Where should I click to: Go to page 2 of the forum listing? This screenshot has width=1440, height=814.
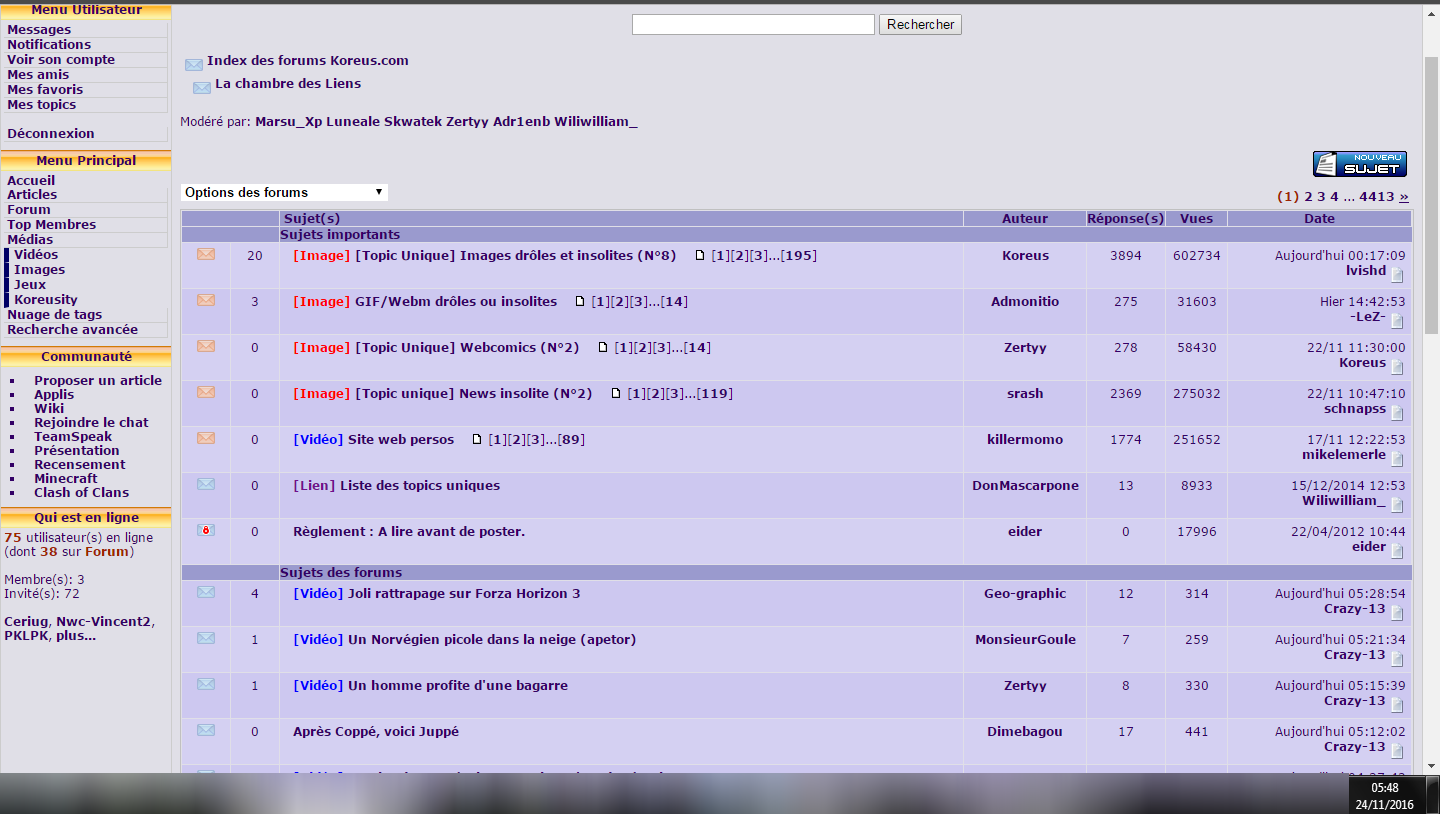pyautogui.click(x=1308, y=197)
